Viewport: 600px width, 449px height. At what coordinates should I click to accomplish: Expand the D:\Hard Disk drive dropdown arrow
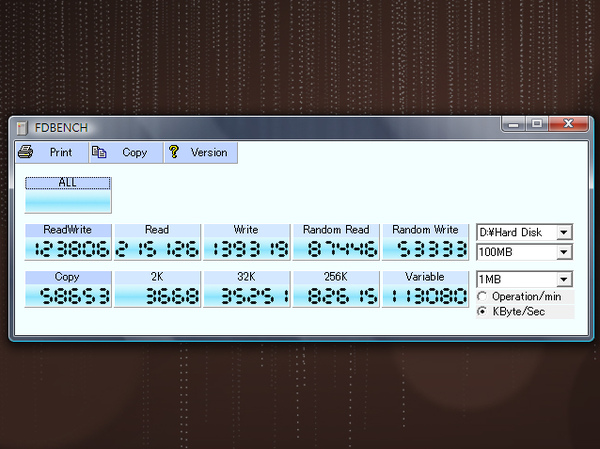pyautogui.click(x=564, y=232)
